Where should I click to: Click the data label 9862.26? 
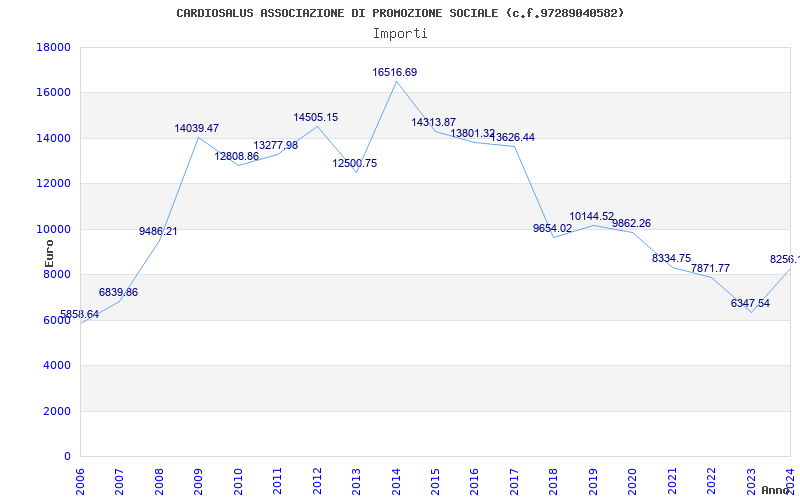click(x=632, y=223)
